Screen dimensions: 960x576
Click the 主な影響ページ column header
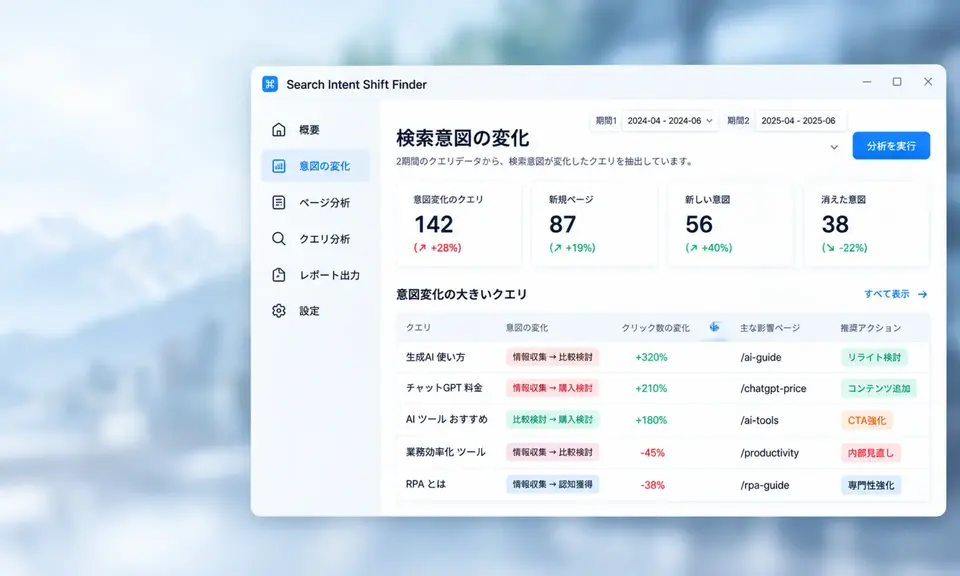(x=770, y=328)
